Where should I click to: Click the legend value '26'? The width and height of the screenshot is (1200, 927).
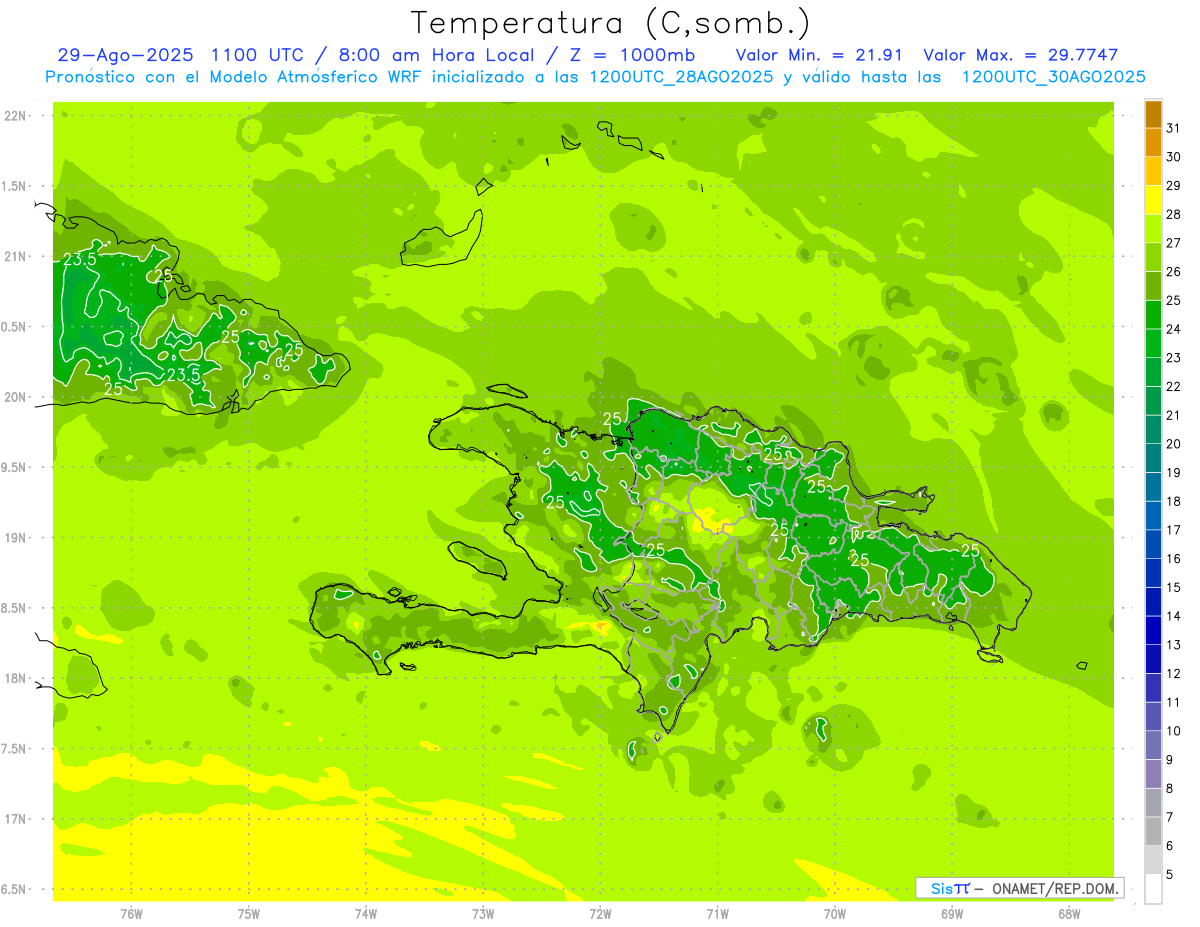(x=1174, y=271)
